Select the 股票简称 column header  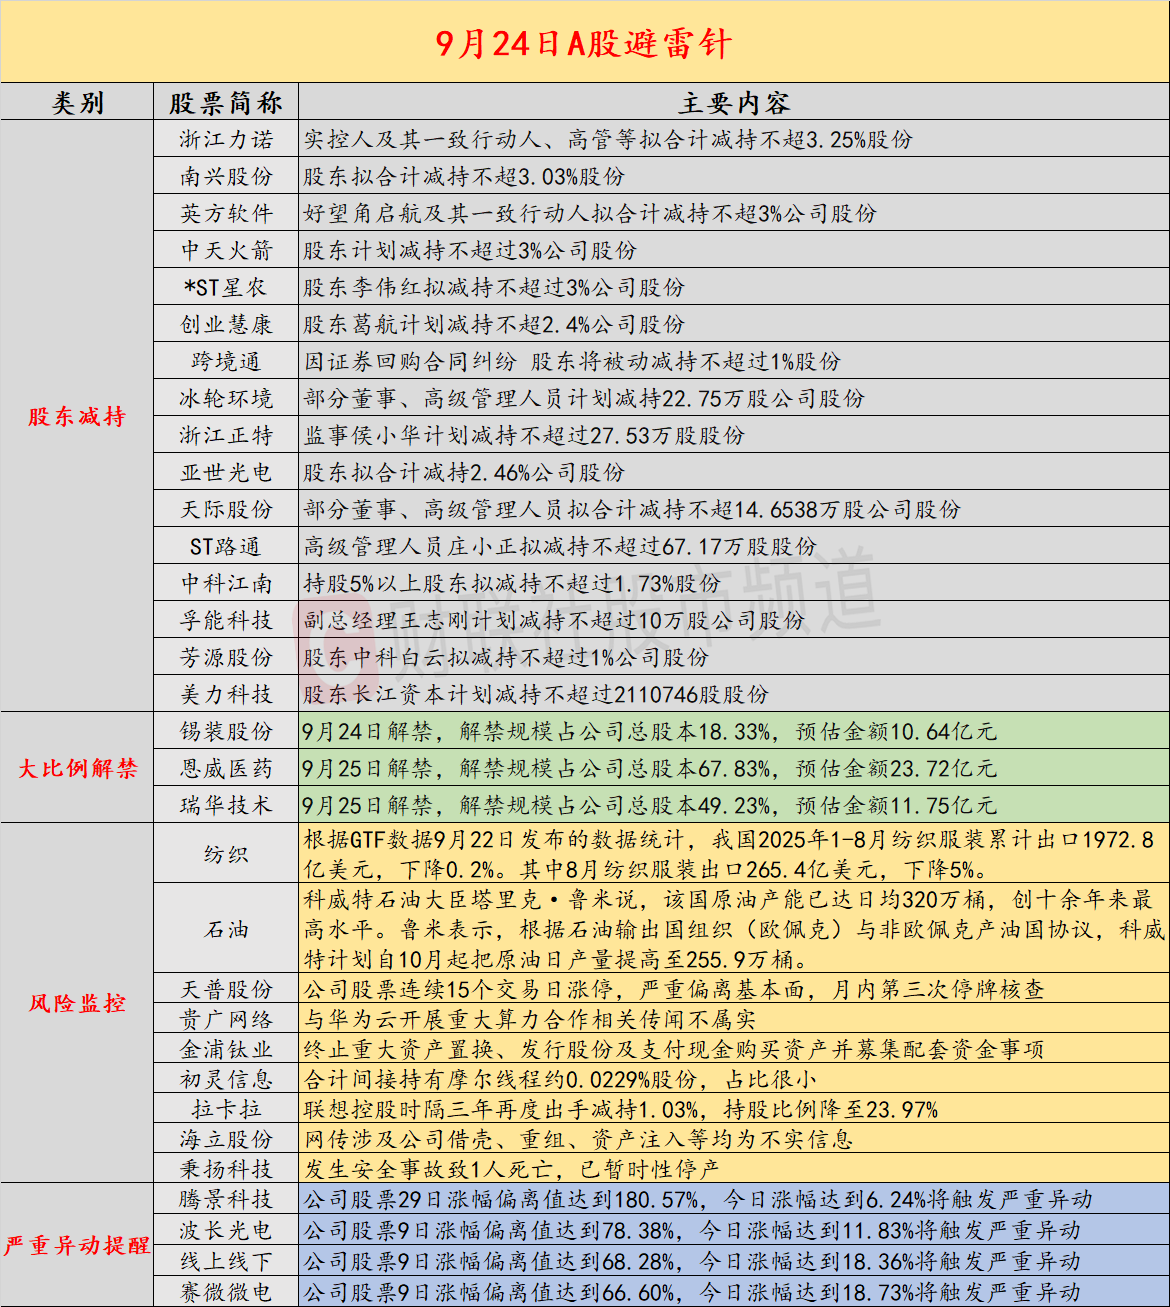[226, 103]
